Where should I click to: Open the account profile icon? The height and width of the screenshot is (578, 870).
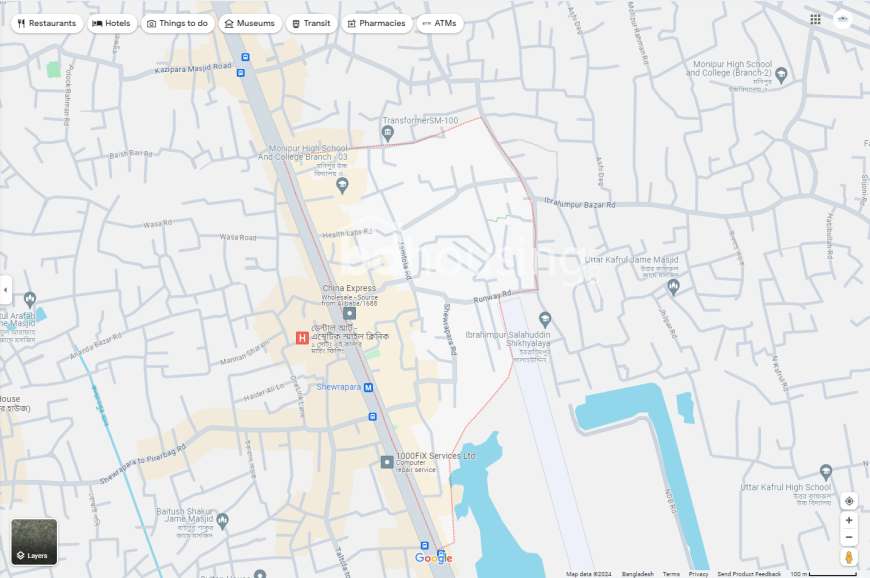pos(843,19)
